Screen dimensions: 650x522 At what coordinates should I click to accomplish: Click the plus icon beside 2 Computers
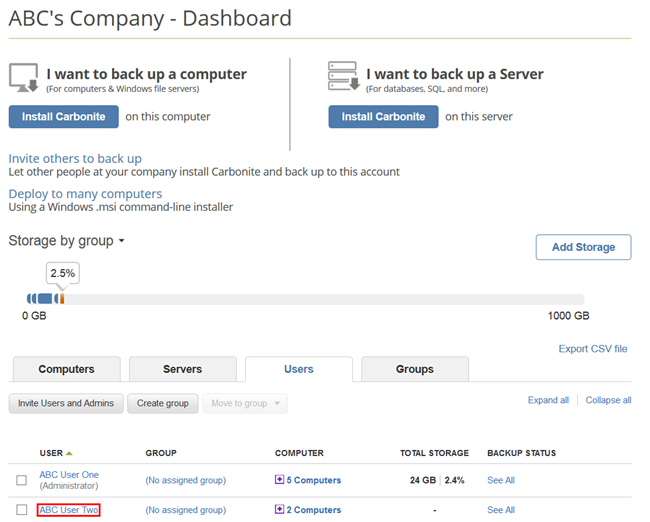pyautogui.click(x=279, y=510)
